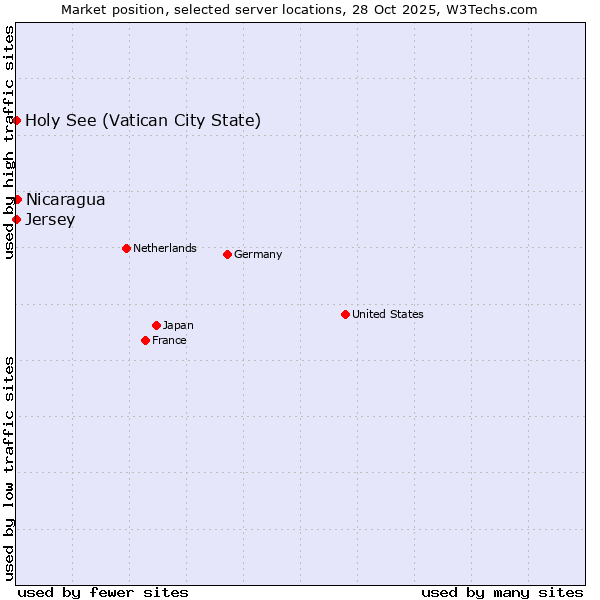
Task: Click the 'United States' label
Action: pyautogui.click(x=387, y=314)
